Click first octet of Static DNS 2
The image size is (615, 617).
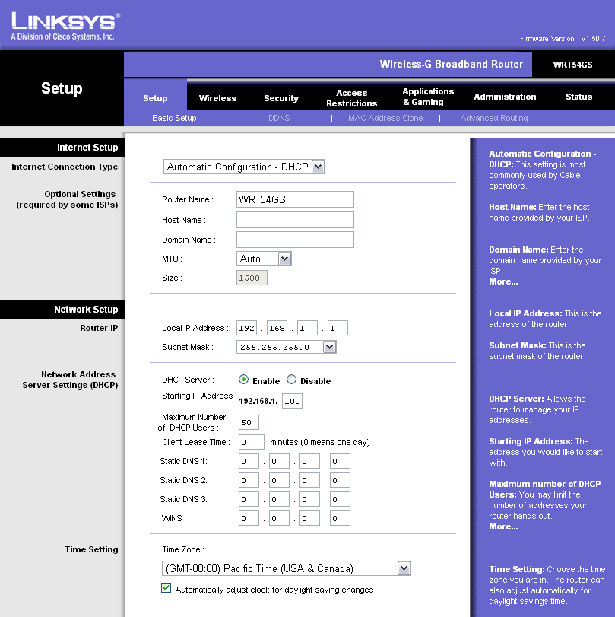point(249,480)
